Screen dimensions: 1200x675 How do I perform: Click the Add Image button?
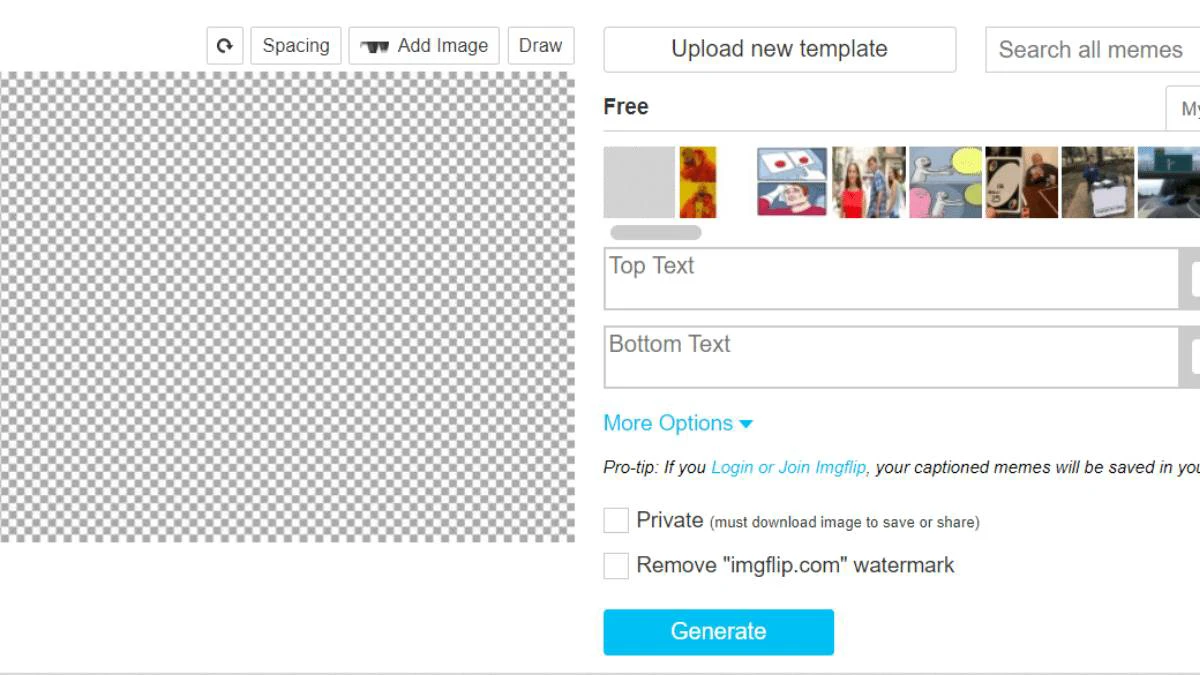click(x=424, y=46)
